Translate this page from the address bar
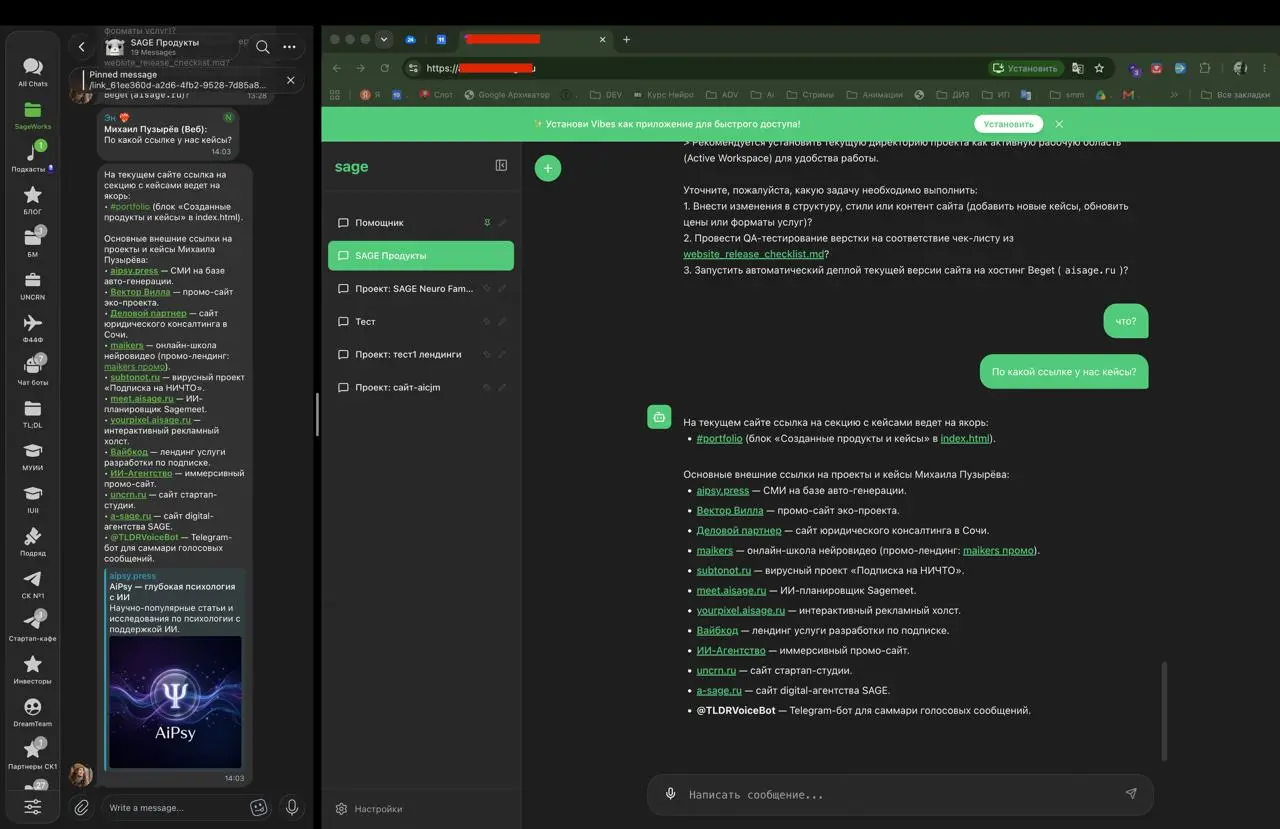 pos(1077,68)
